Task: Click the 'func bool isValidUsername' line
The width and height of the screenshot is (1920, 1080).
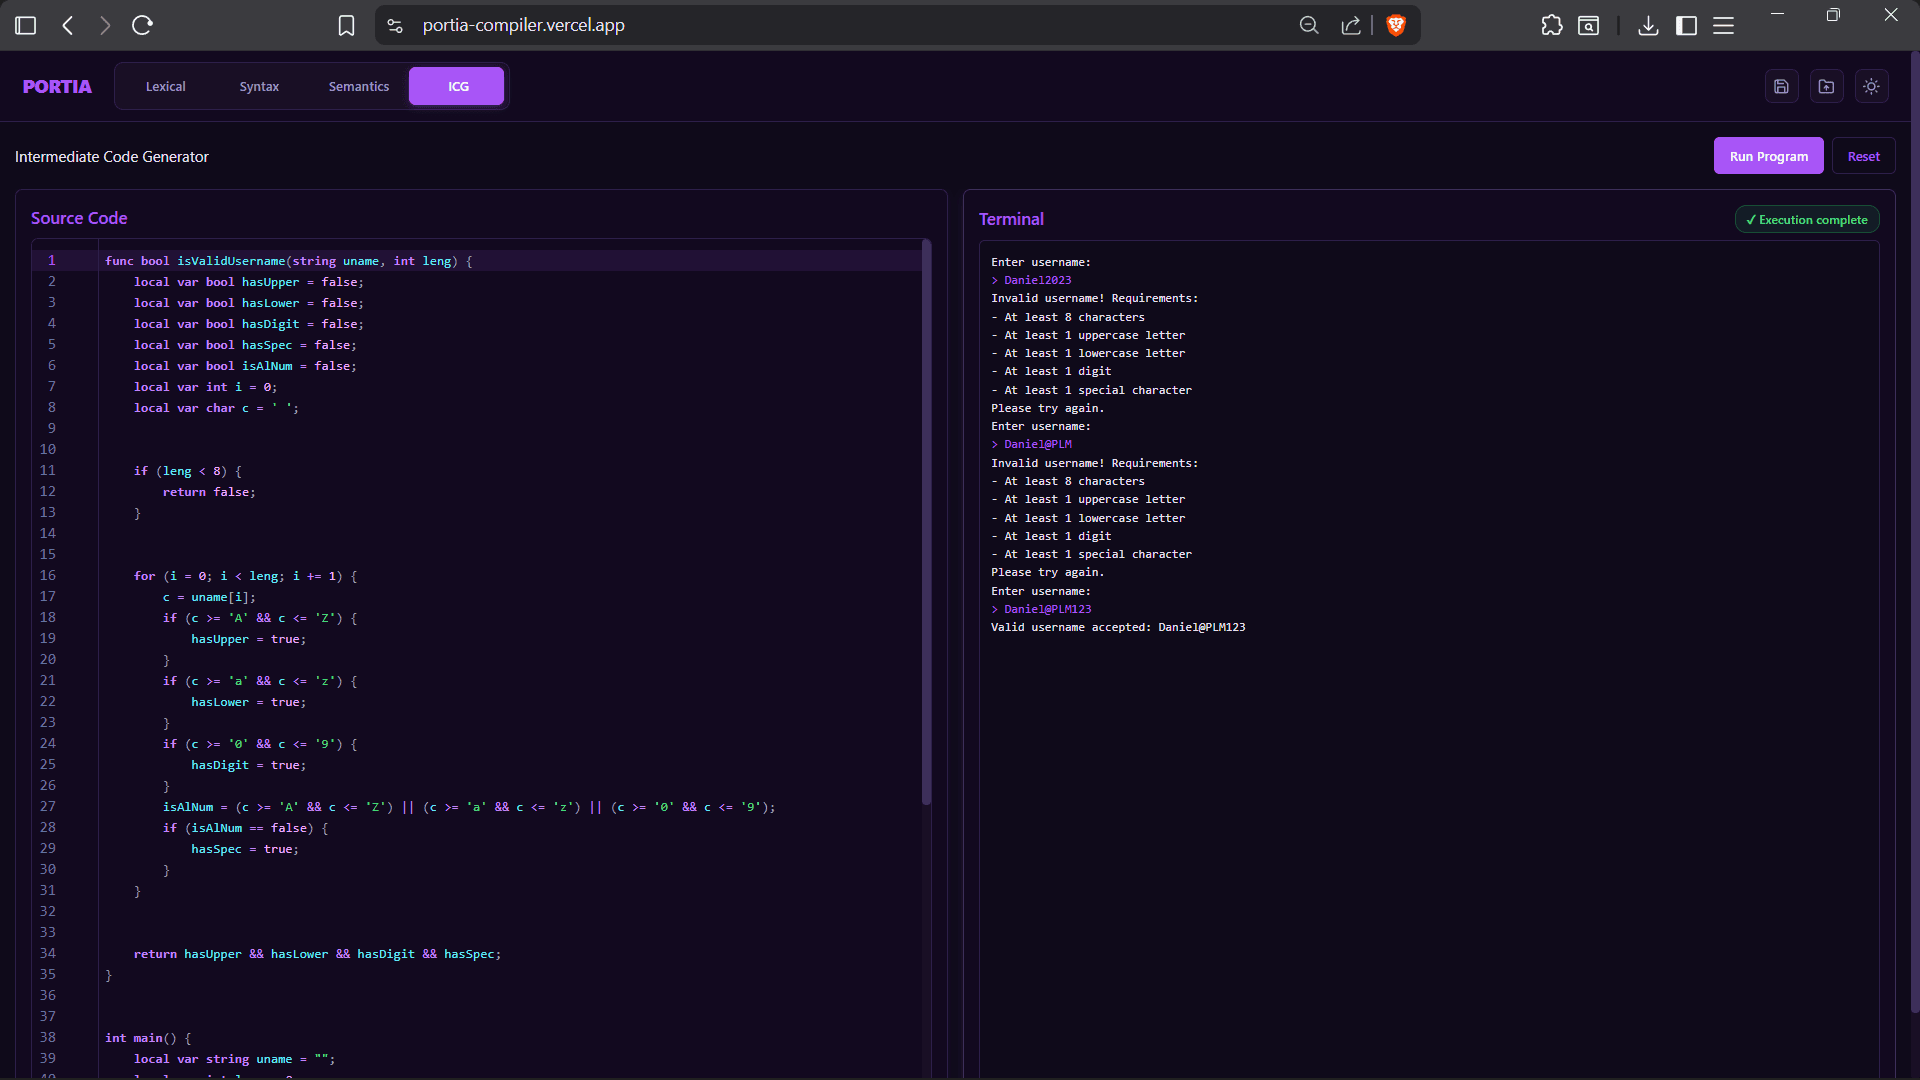Action: (x=288, y=261)
